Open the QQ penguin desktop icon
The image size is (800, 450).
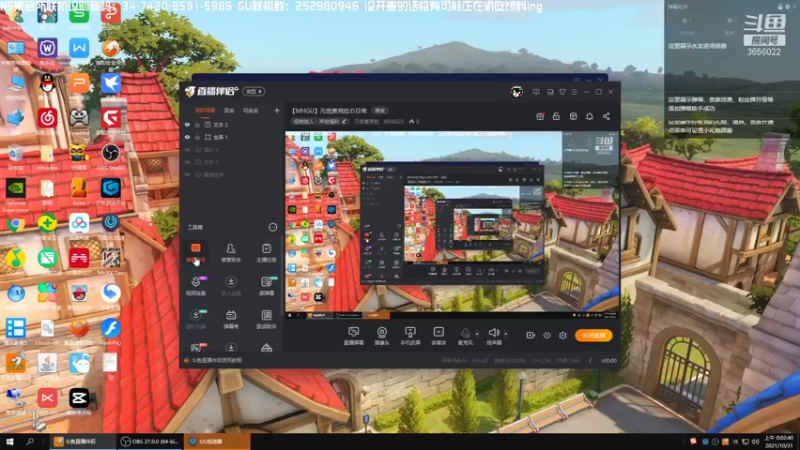coord(47,86)
